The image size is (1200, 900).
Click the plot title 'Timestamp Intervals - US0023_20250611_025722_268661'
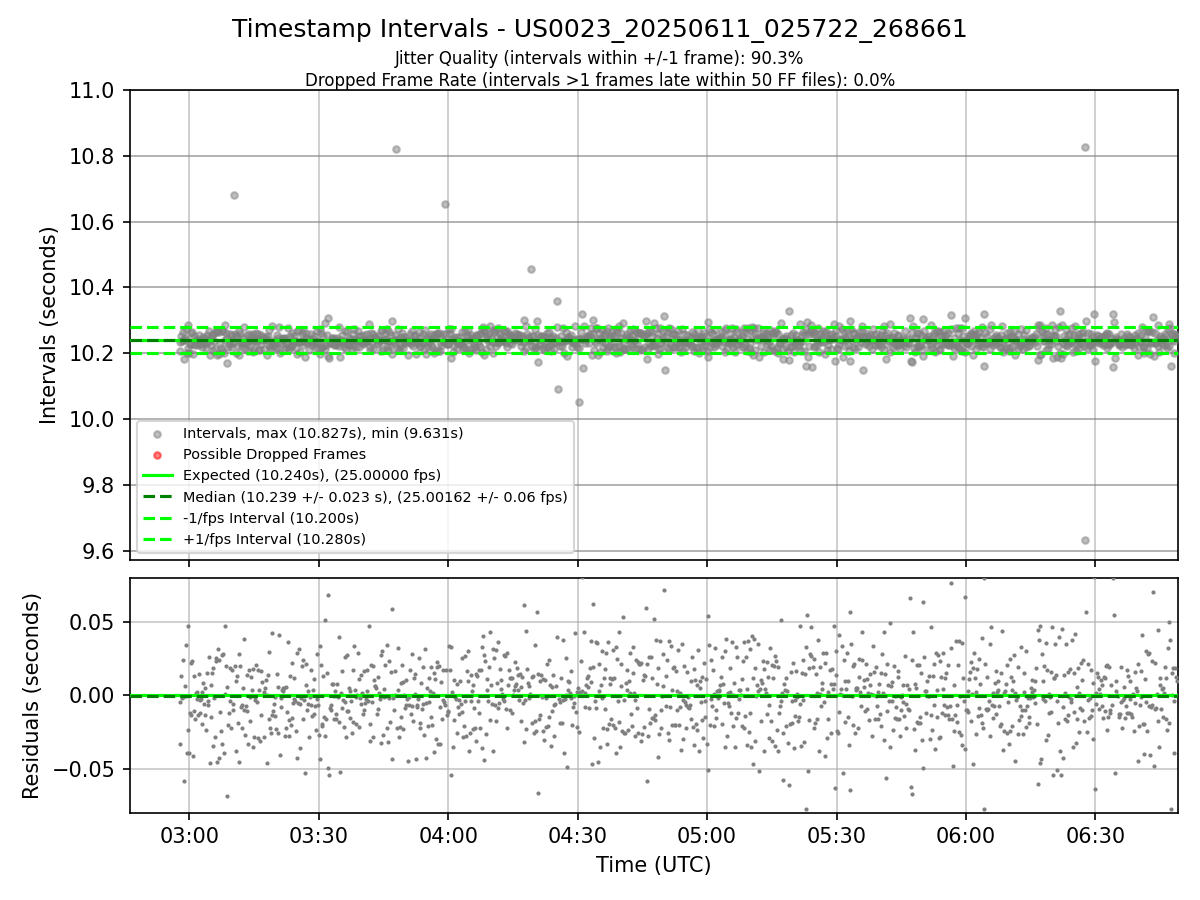[599, 29]
